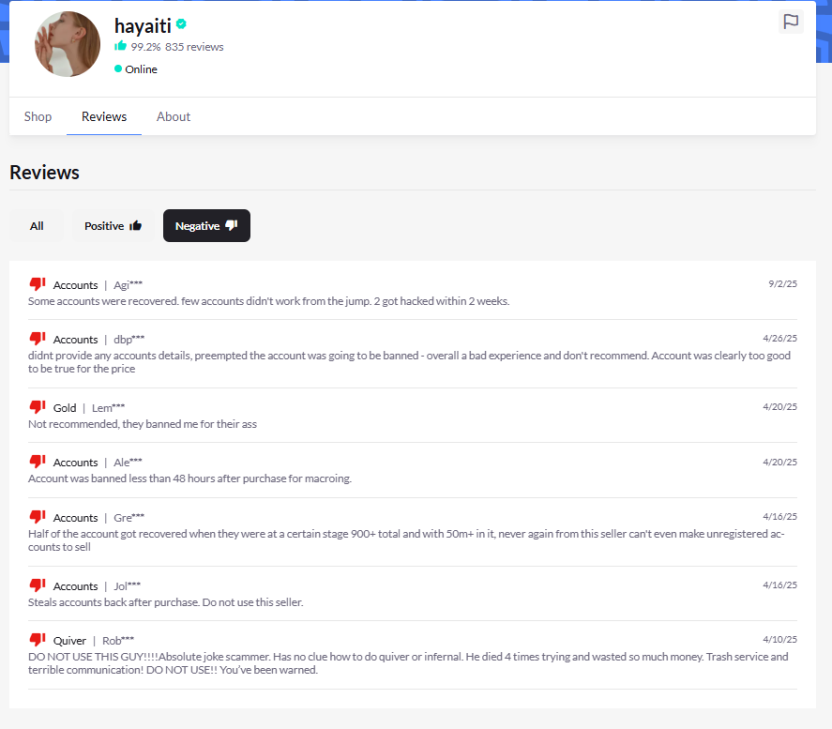Select the Negative reviews filter
832x729 pixels.
coord(206,226)
